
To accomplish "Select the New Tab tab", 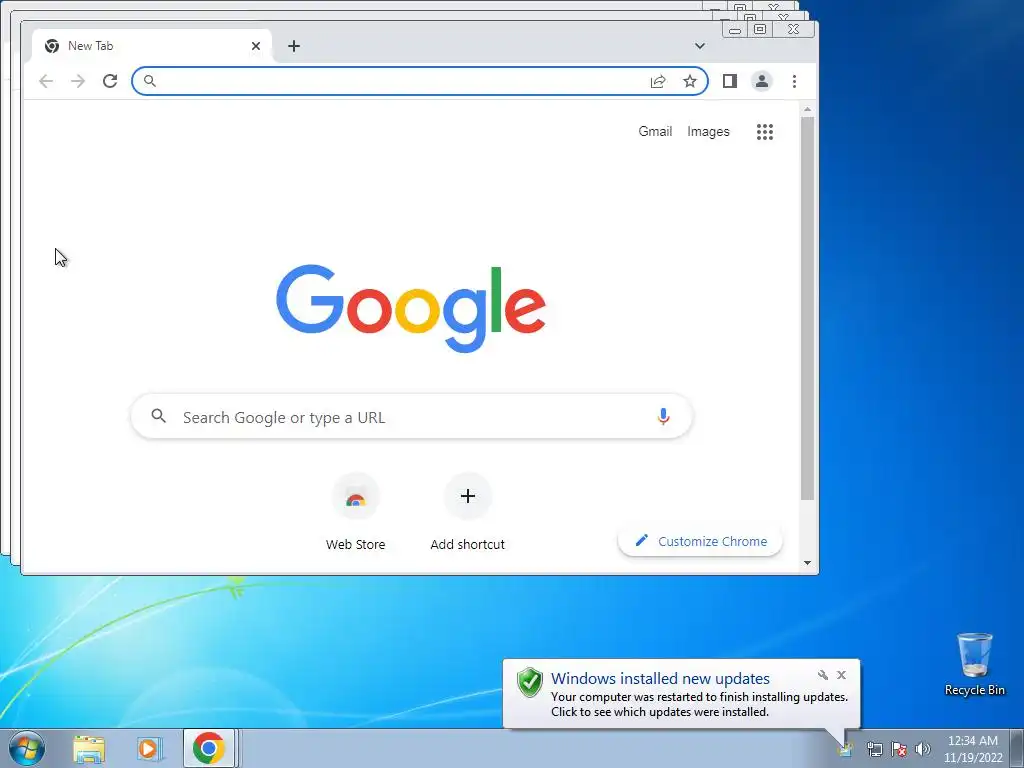I will click(151, 46).
